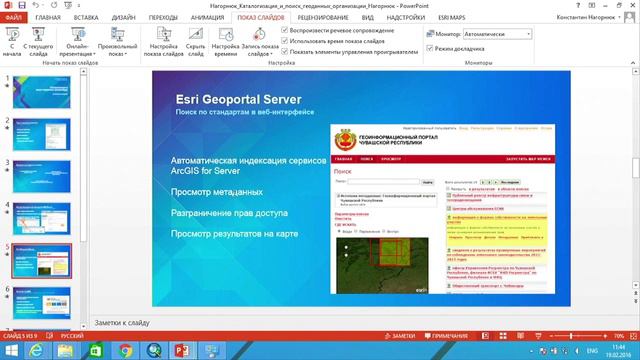Open Google Chrome from taskbar
640x360 pixels.
pos(126,351)
